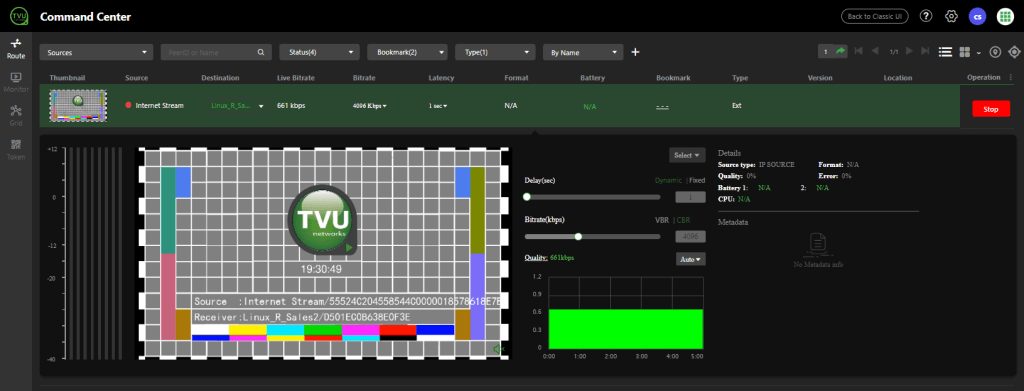The image size is (1024, 391).
Task: Click the Battery column header
Action: pyautogui.click(x=592, y=78)
